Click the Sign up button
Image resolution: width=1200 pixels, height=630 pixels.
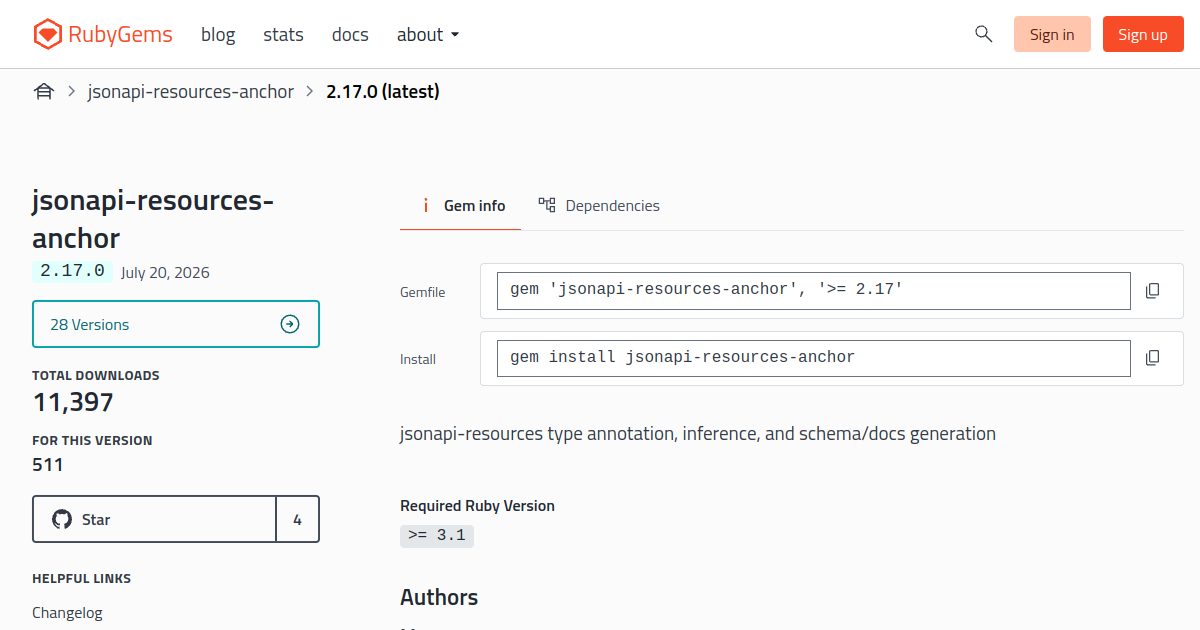point(1143,34)
